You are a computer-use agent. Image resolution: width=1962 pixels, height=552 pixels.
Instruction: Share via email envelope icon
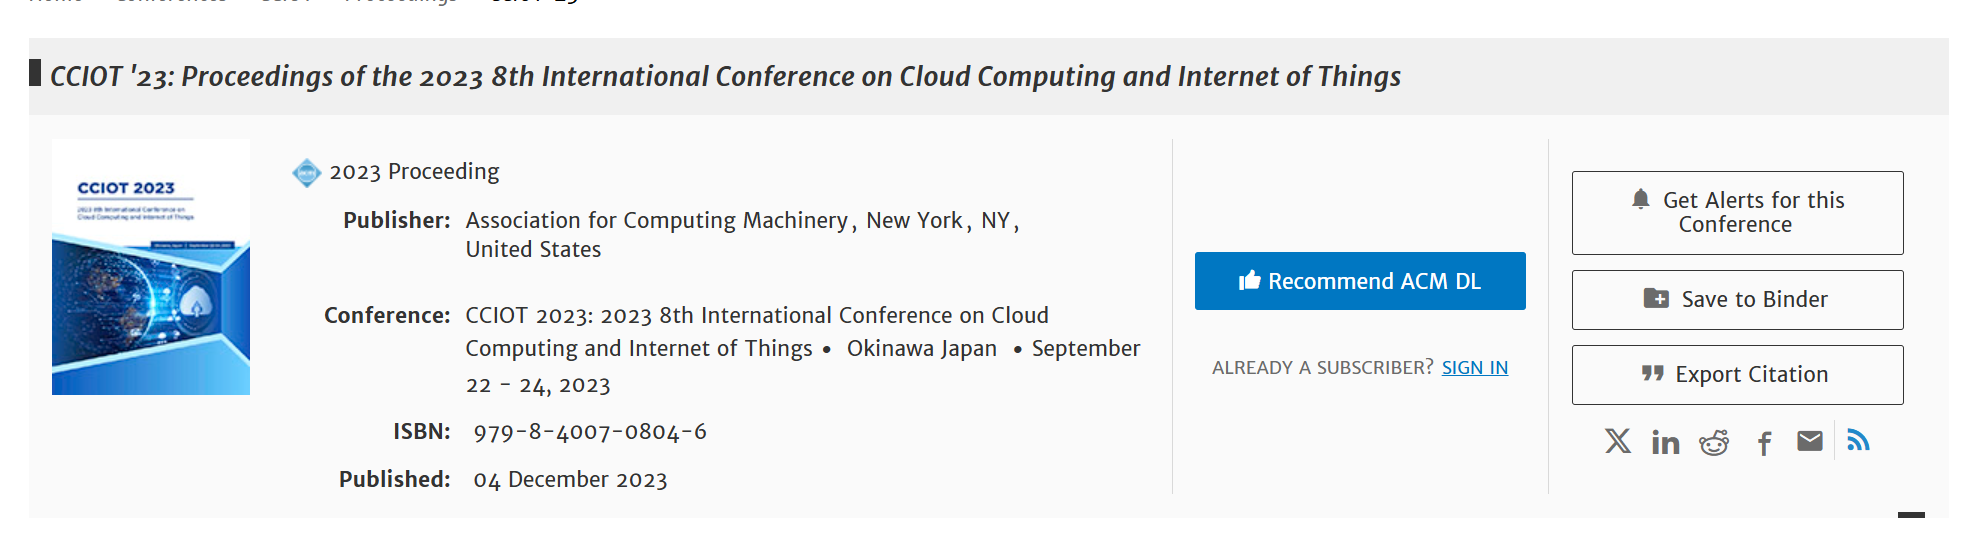[1810, 441]
